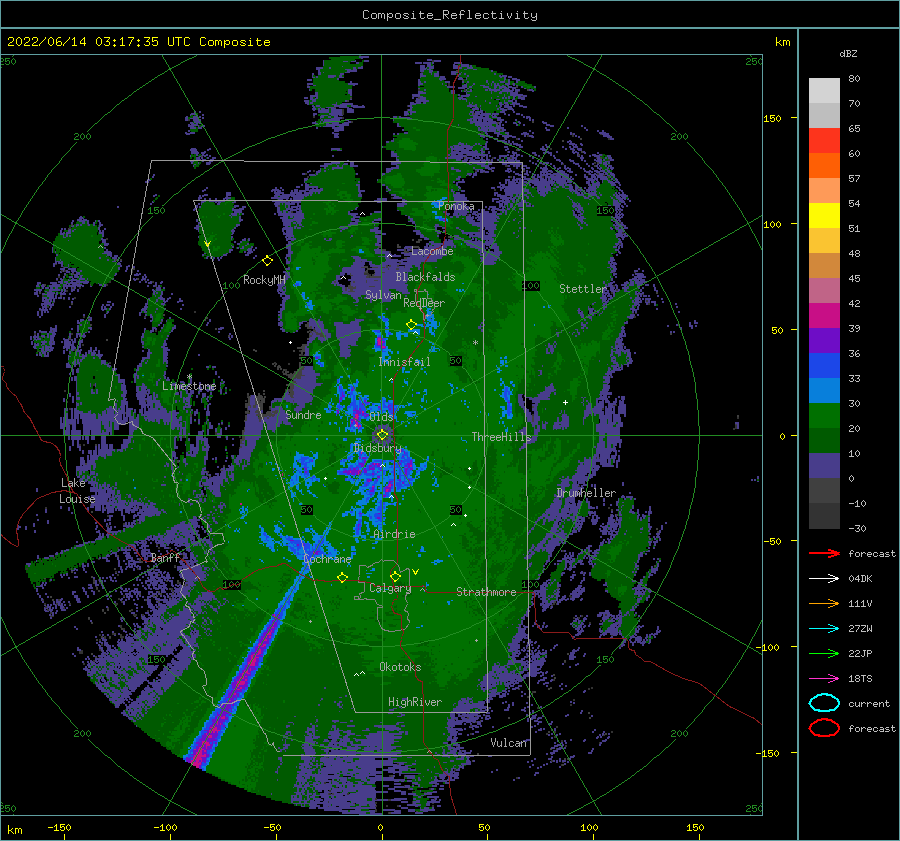This screenshot has width=900, height=841.
Task: Click the HighRiver city label
Action: click(415, 702)
